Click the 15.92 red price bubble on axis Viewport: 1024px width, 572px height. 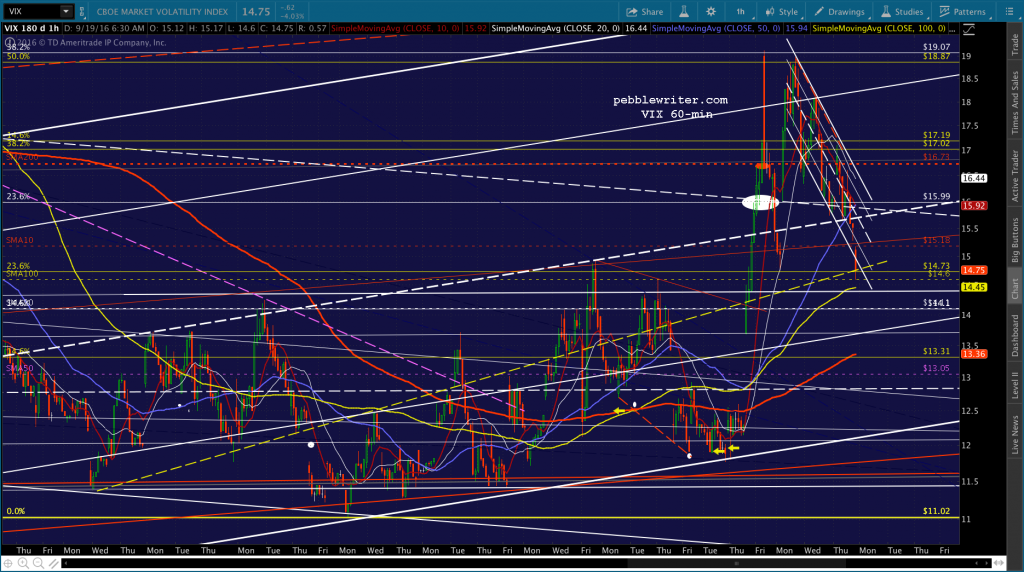click(974, 206)
